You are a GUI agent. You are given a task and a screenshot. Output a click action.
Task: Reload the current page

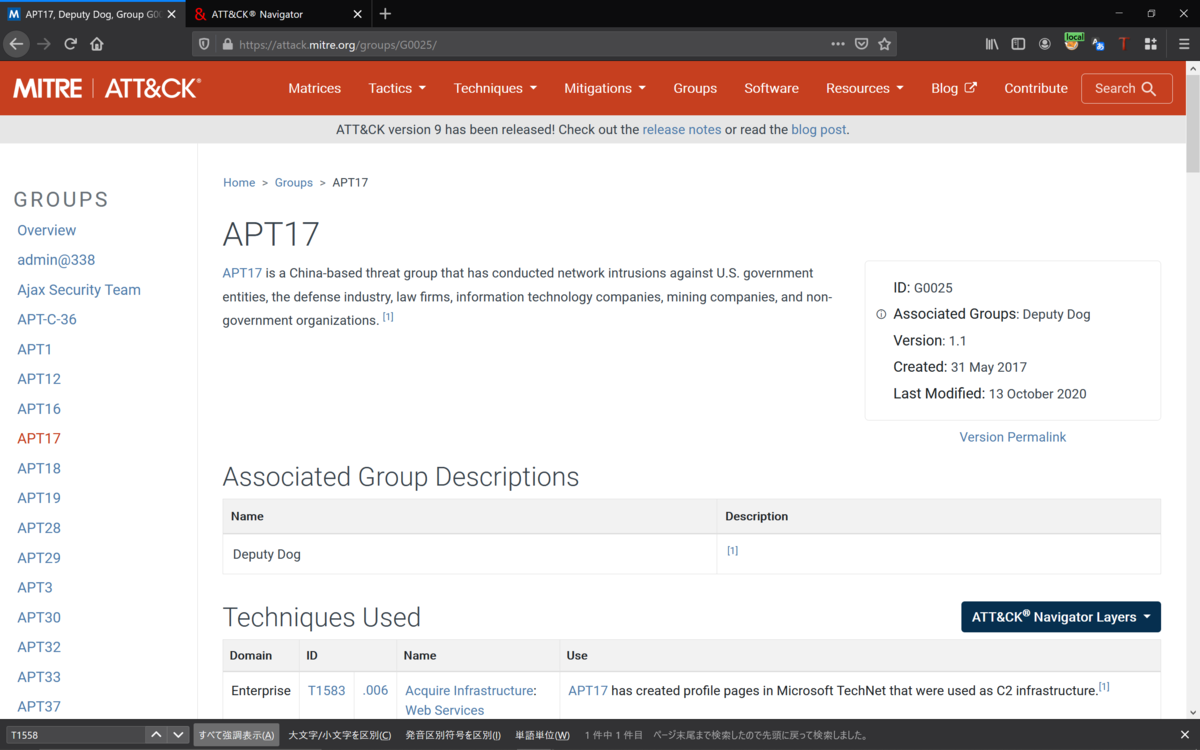[70, 44]
